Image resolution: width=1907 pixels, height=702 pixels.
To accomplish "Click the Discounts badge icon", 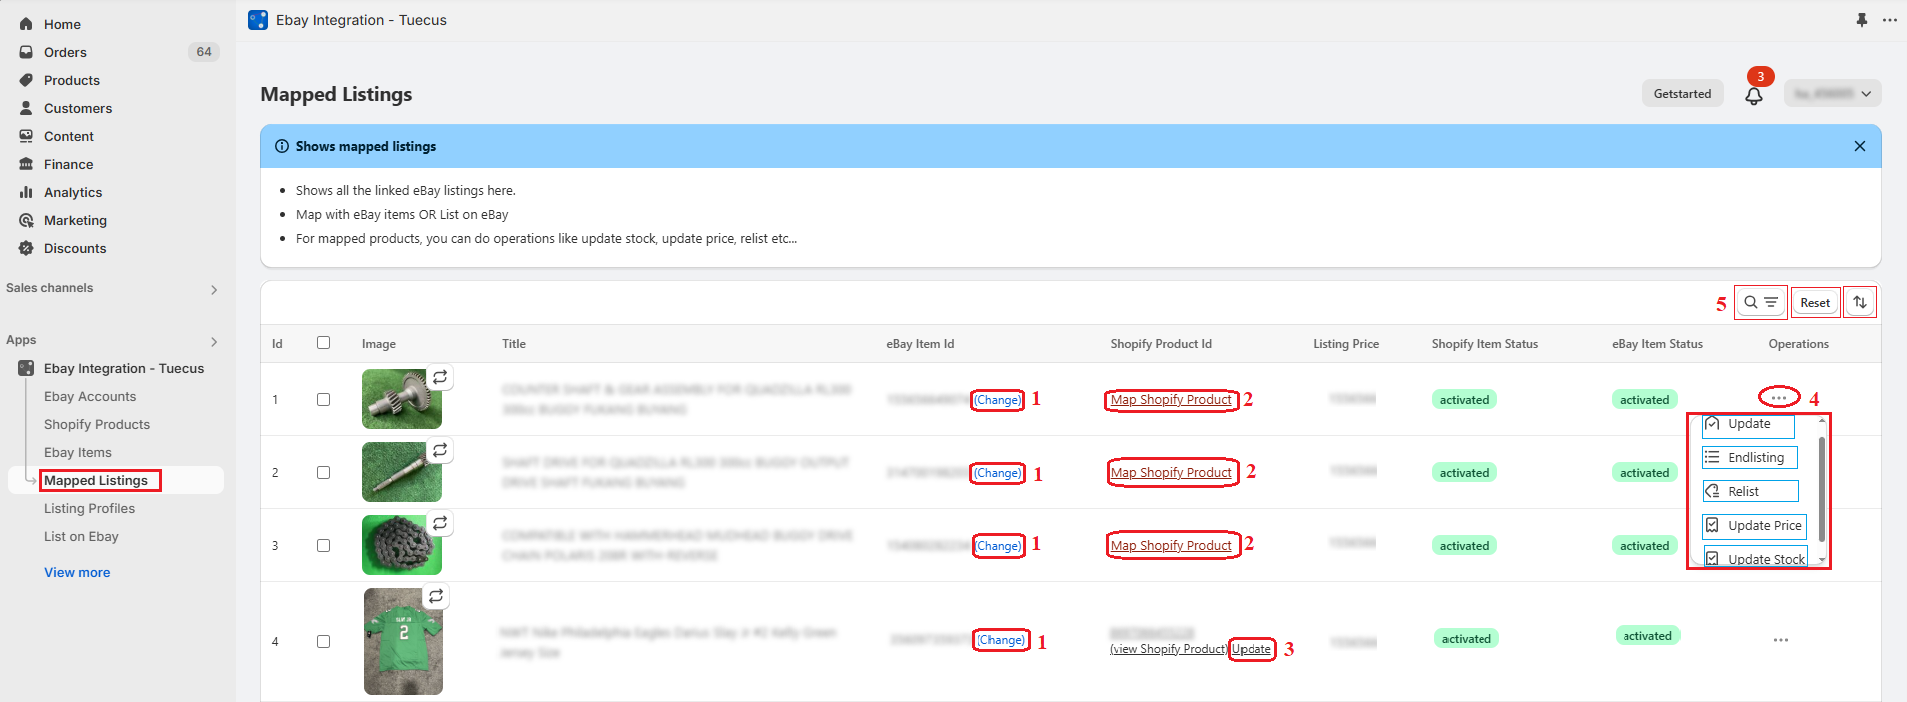I will point(26,248).
